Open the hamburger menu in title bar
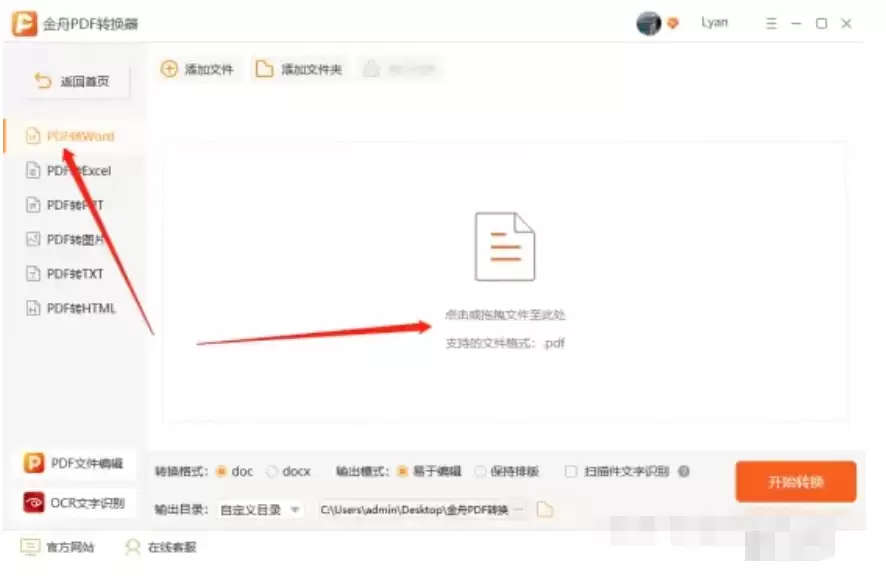886x579 pixels. click(771, 24)
